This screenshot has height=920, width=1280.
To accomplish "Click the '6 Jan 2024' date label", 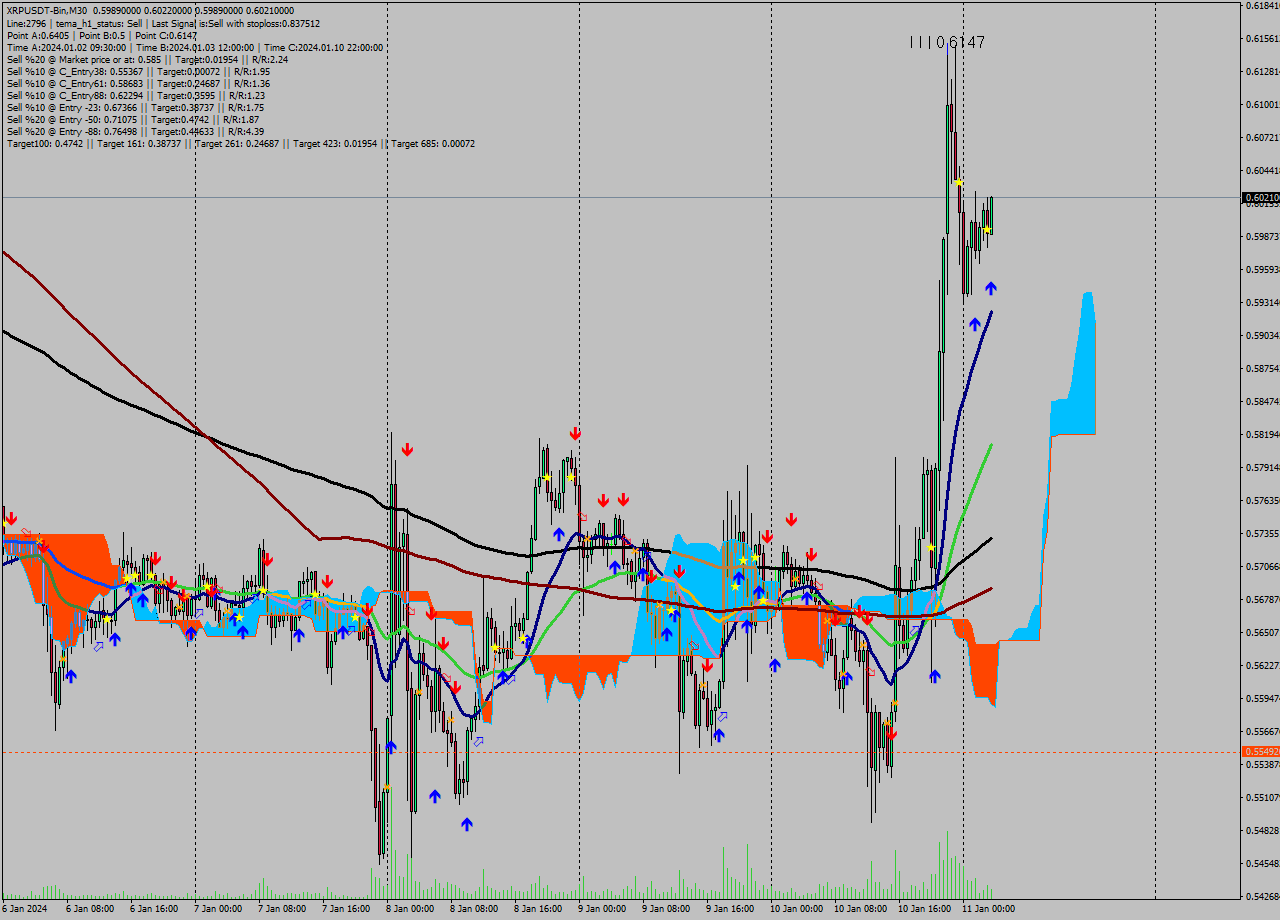I will [x=25, y=909].
